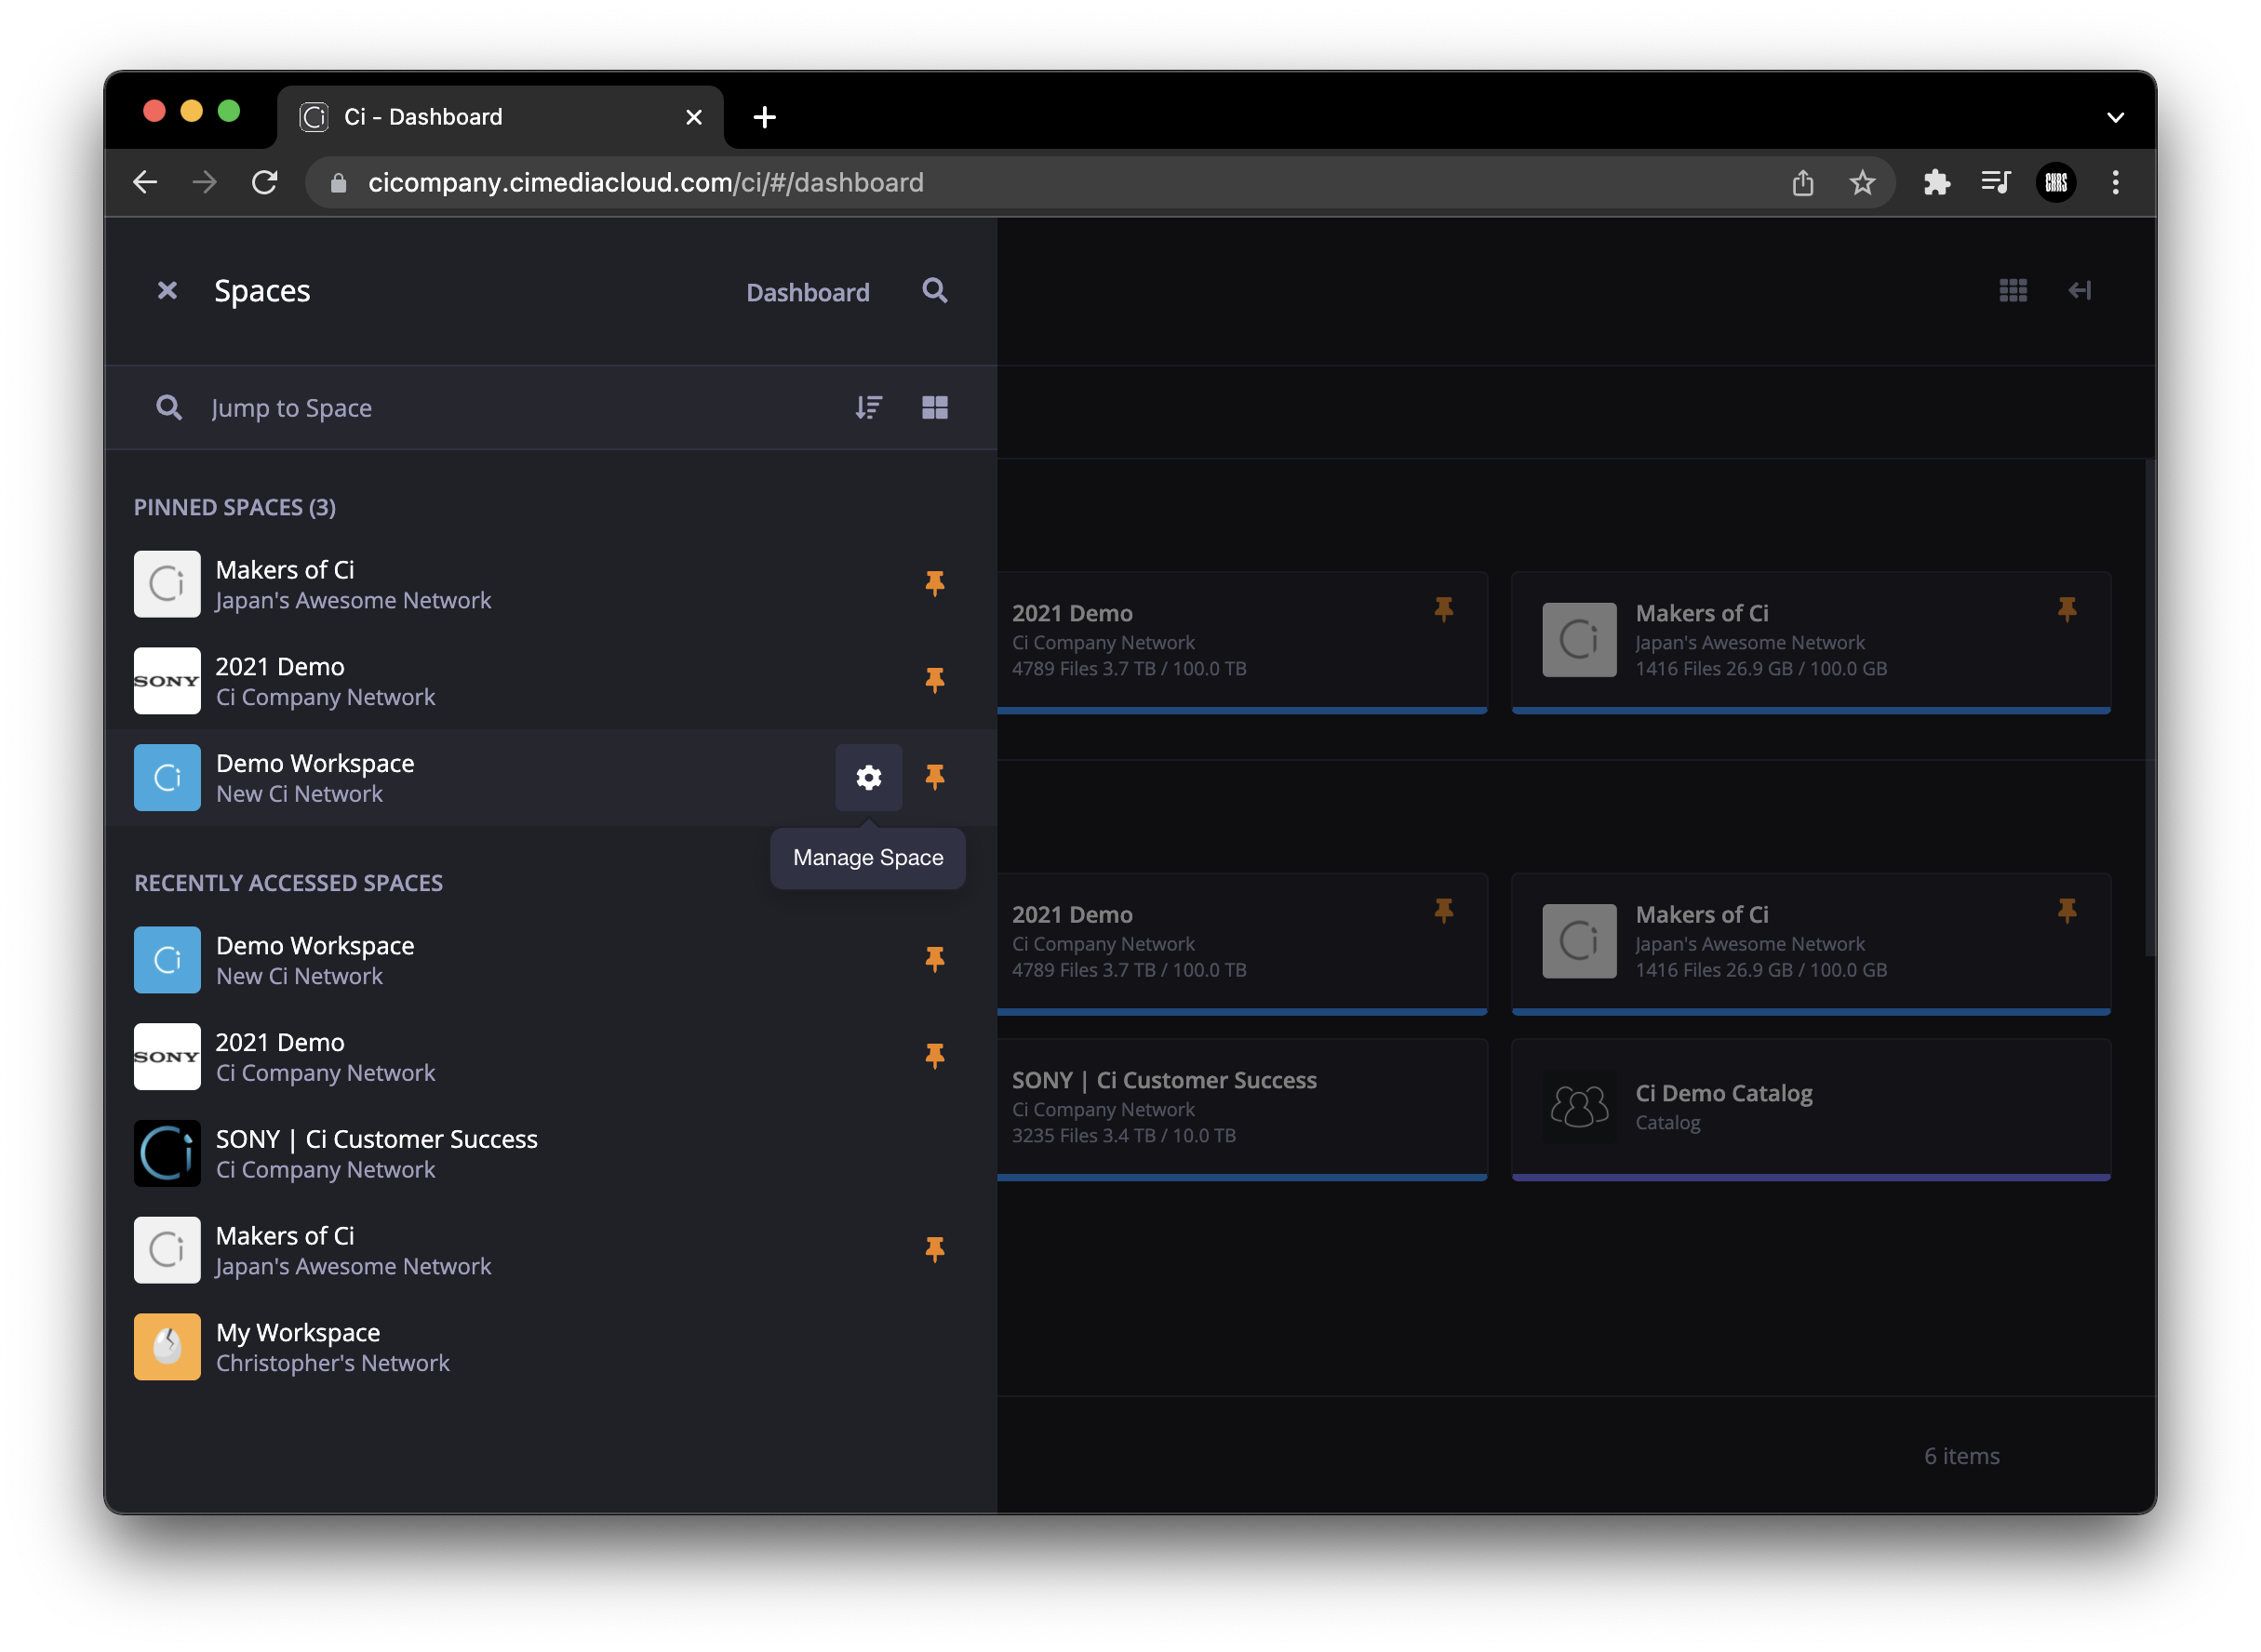Image resolution: width=2261 pixels, height=1652 pixels.
Task: Open first 2021 Demo dashboard card
Action: (1242, 642)
